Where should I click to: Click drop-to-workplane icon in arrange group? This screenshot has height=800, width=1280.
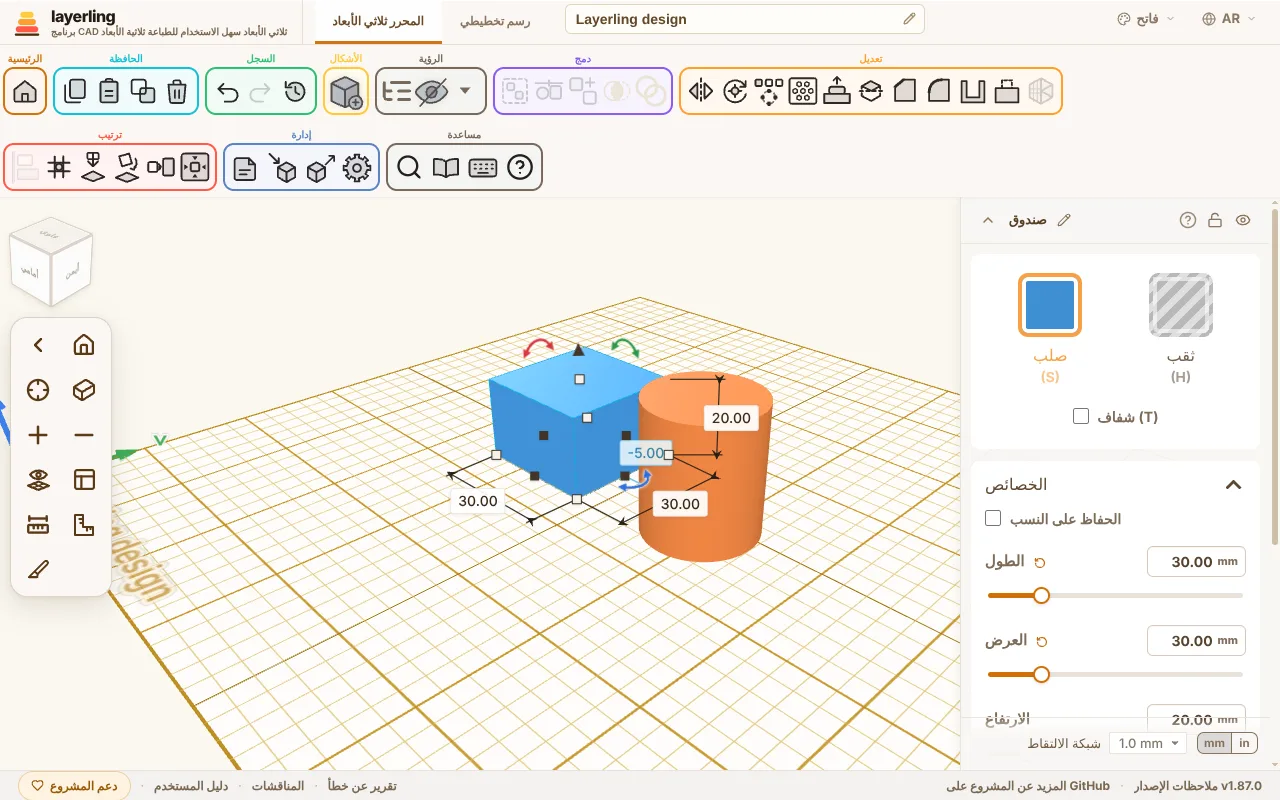pyautogui.click(x=93, y=167)
